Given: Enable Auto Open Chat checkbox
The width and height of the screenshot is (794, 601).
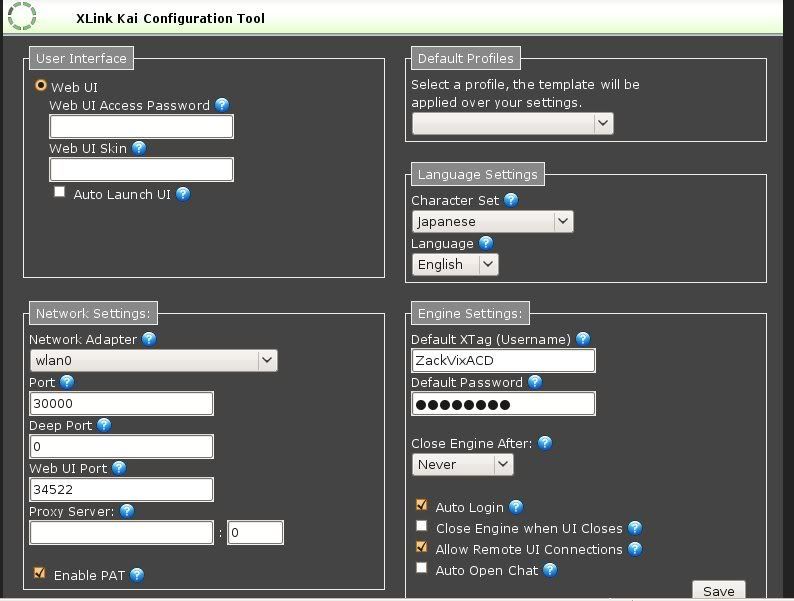Looking at the screenshot, I should click(421, 568).
